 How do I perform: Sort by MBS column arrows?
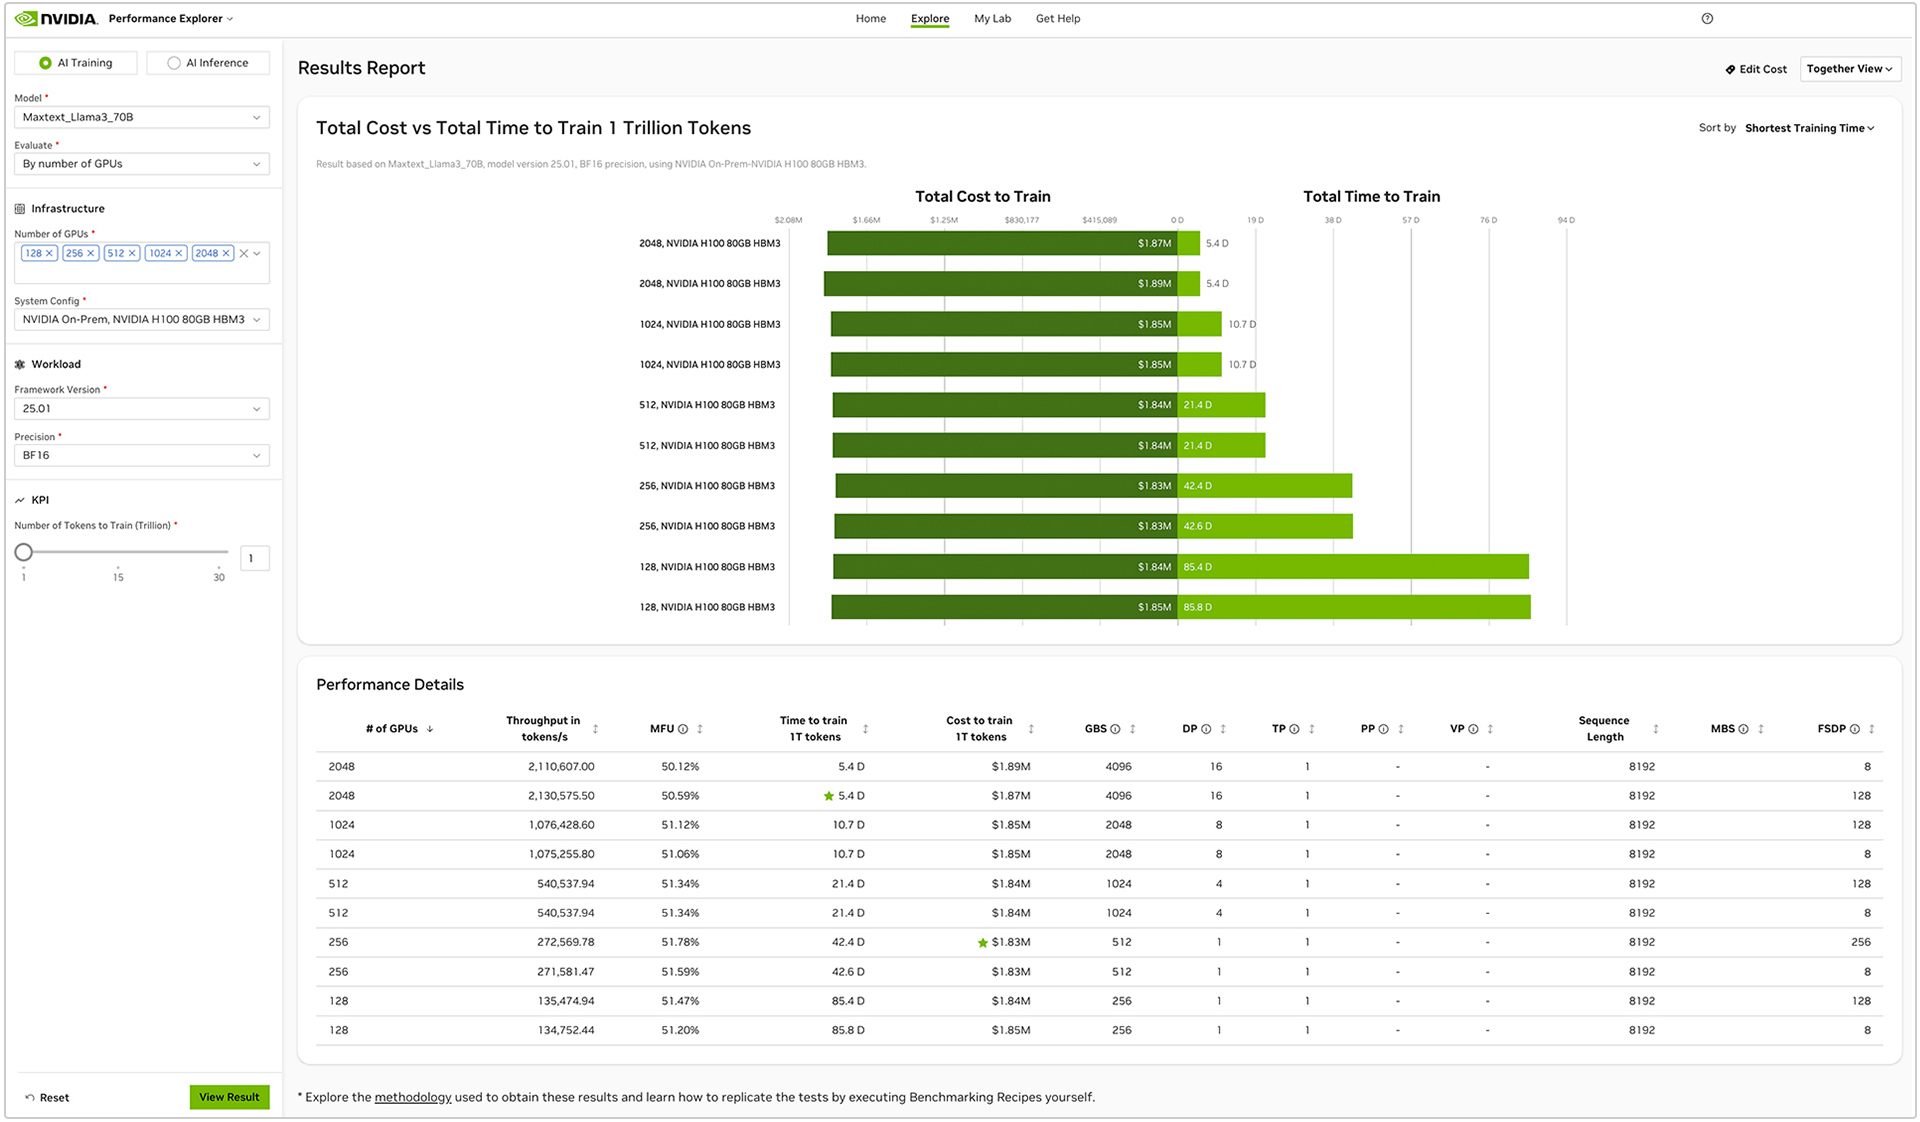[x=1761, y=729]
